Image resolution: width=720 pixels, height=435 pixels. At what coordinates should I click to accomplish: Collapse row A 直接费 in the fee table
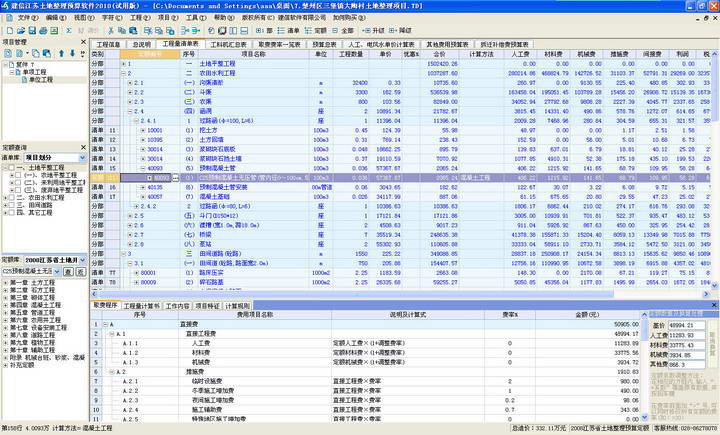click(x=105, y=324)
